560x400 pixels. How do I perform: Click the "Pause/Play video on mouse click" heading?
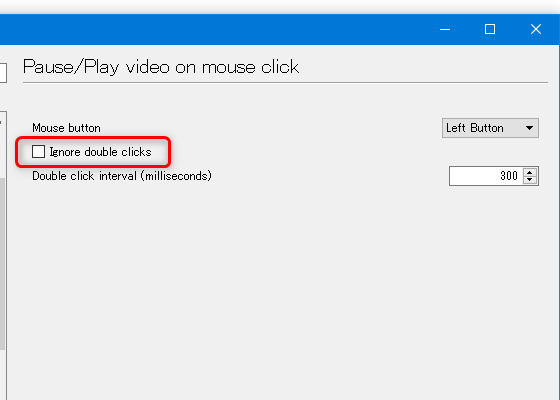click(161, 67)
